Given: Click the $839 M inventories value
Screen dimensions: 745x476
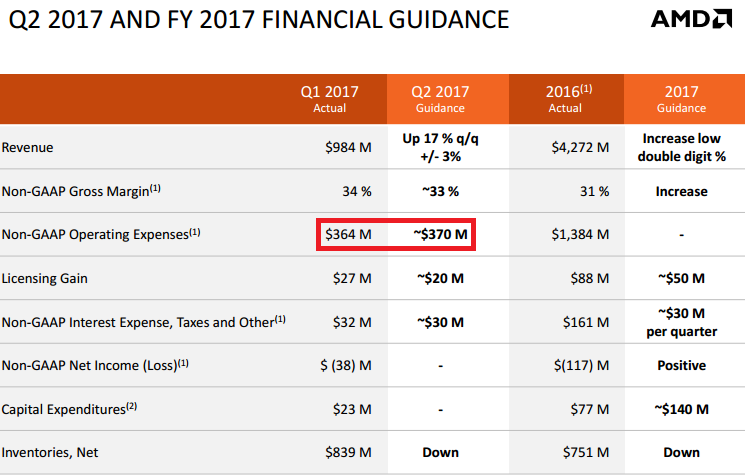Looking at the screenshot, I should pos(349,452).
